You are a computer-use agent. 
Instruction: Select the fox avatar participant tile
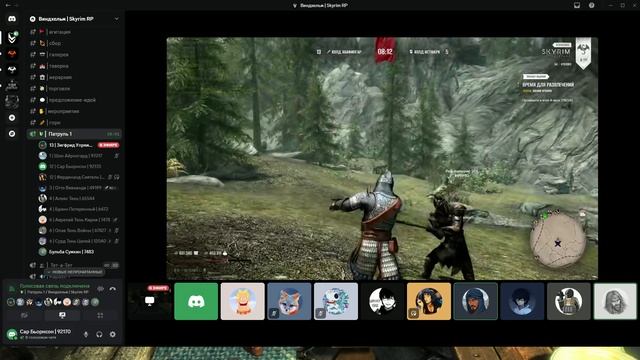tap(289, 301)
